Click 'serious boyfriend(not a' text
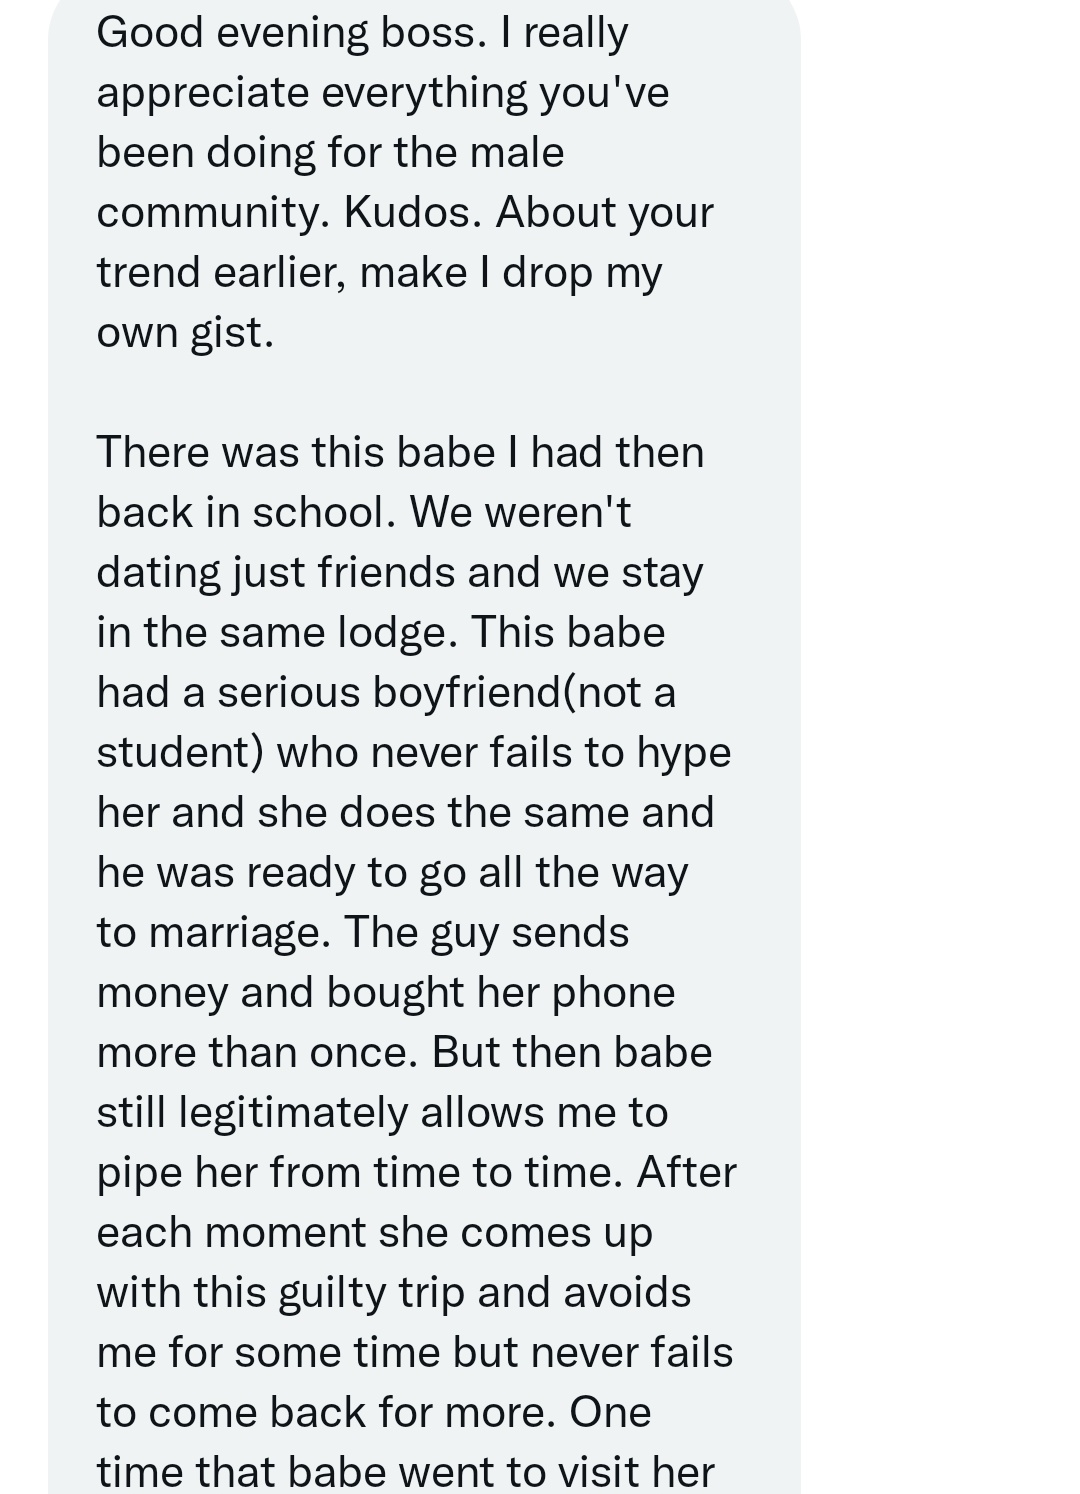 pos(447,692)
